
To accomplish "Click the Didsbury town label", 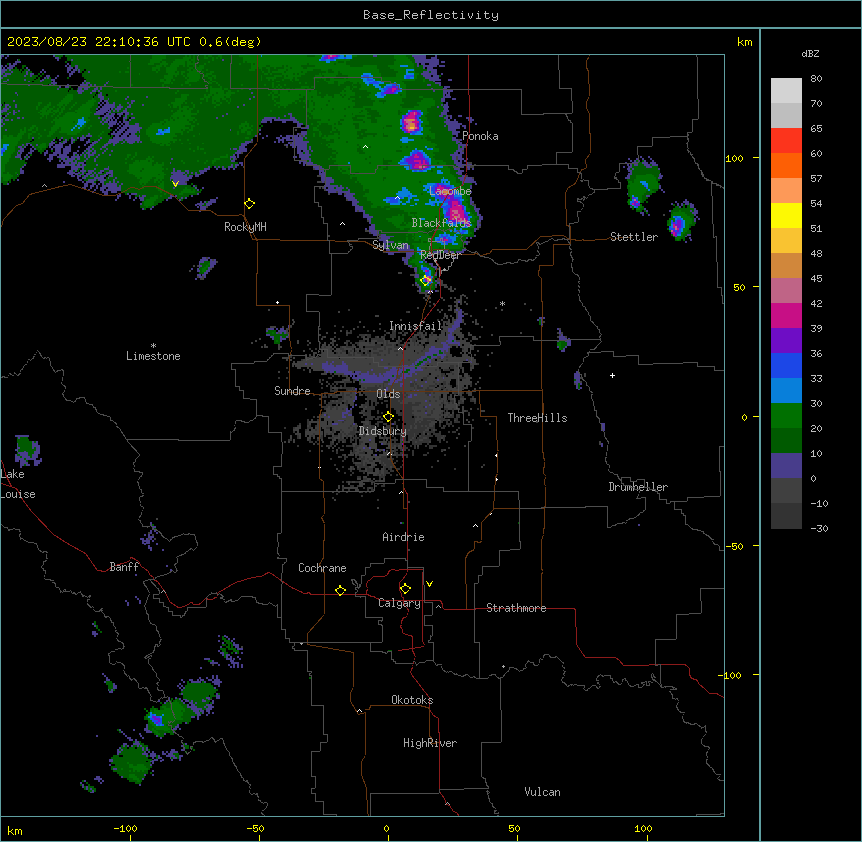I will [383, 431].
